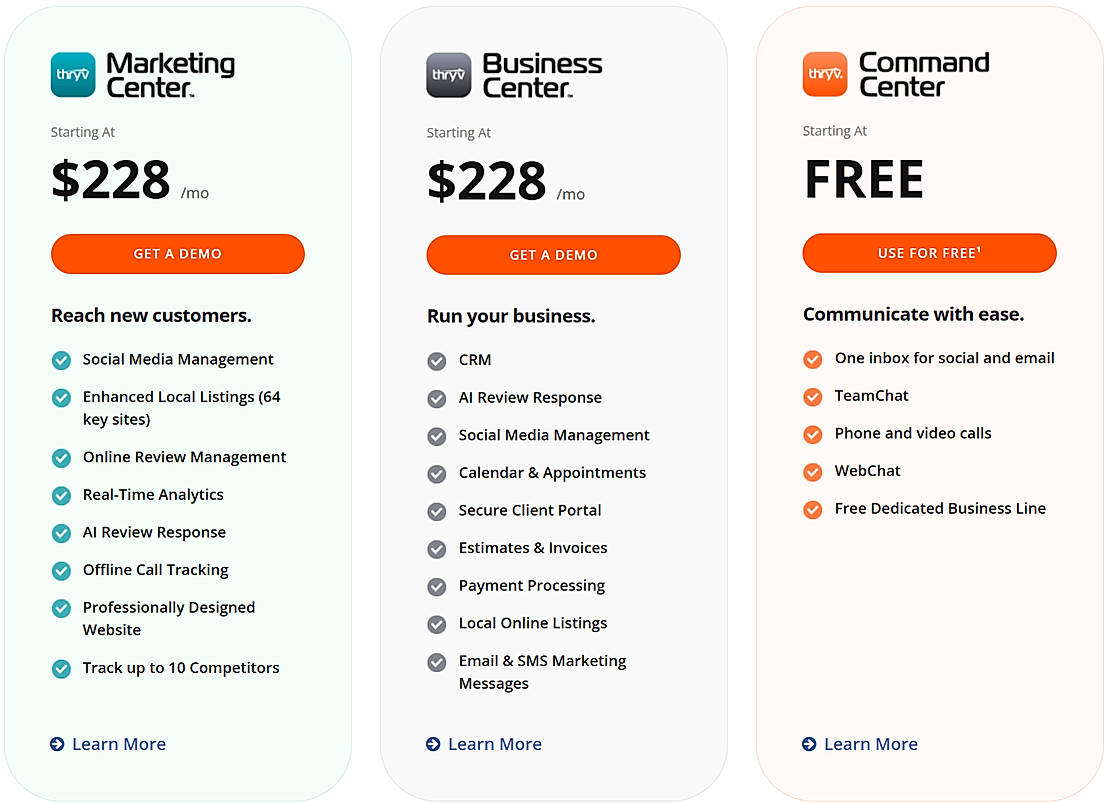Click the Free Dedicated Business Line feature
Screen dimensions: 1108x804
point(940,509)
